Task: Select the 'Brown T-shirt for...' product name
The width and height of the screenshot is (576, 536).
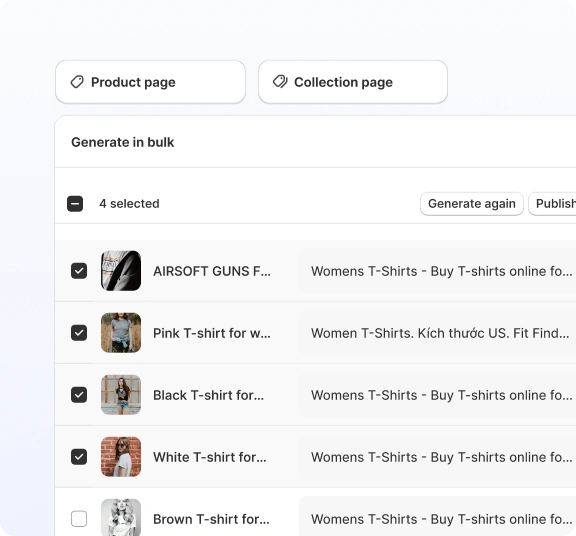Action: [211, 519]
